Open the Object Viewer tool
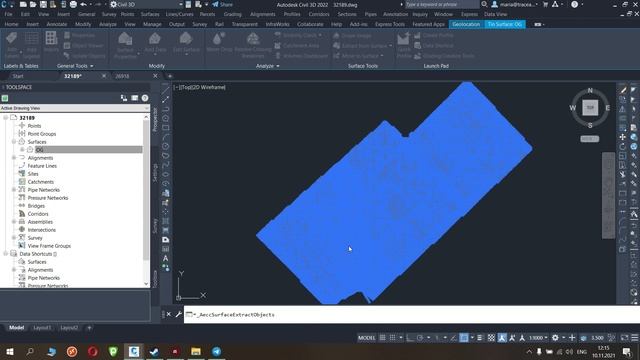640x360 pixels. (84, 46)
